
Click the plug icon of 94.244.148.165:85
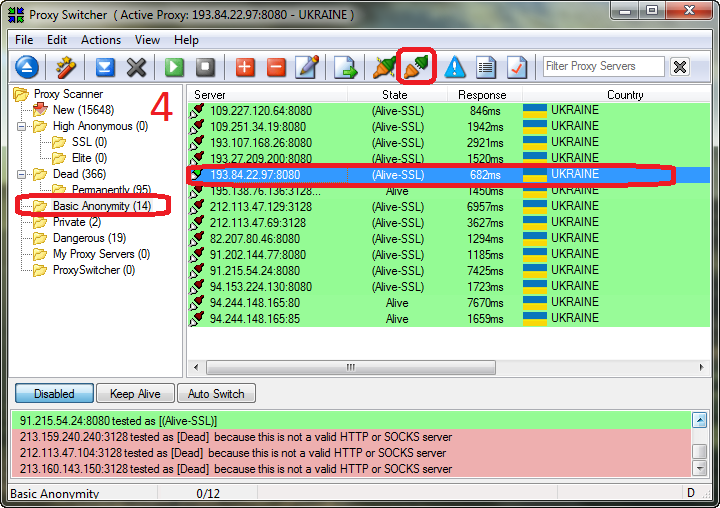pos(197,319)
